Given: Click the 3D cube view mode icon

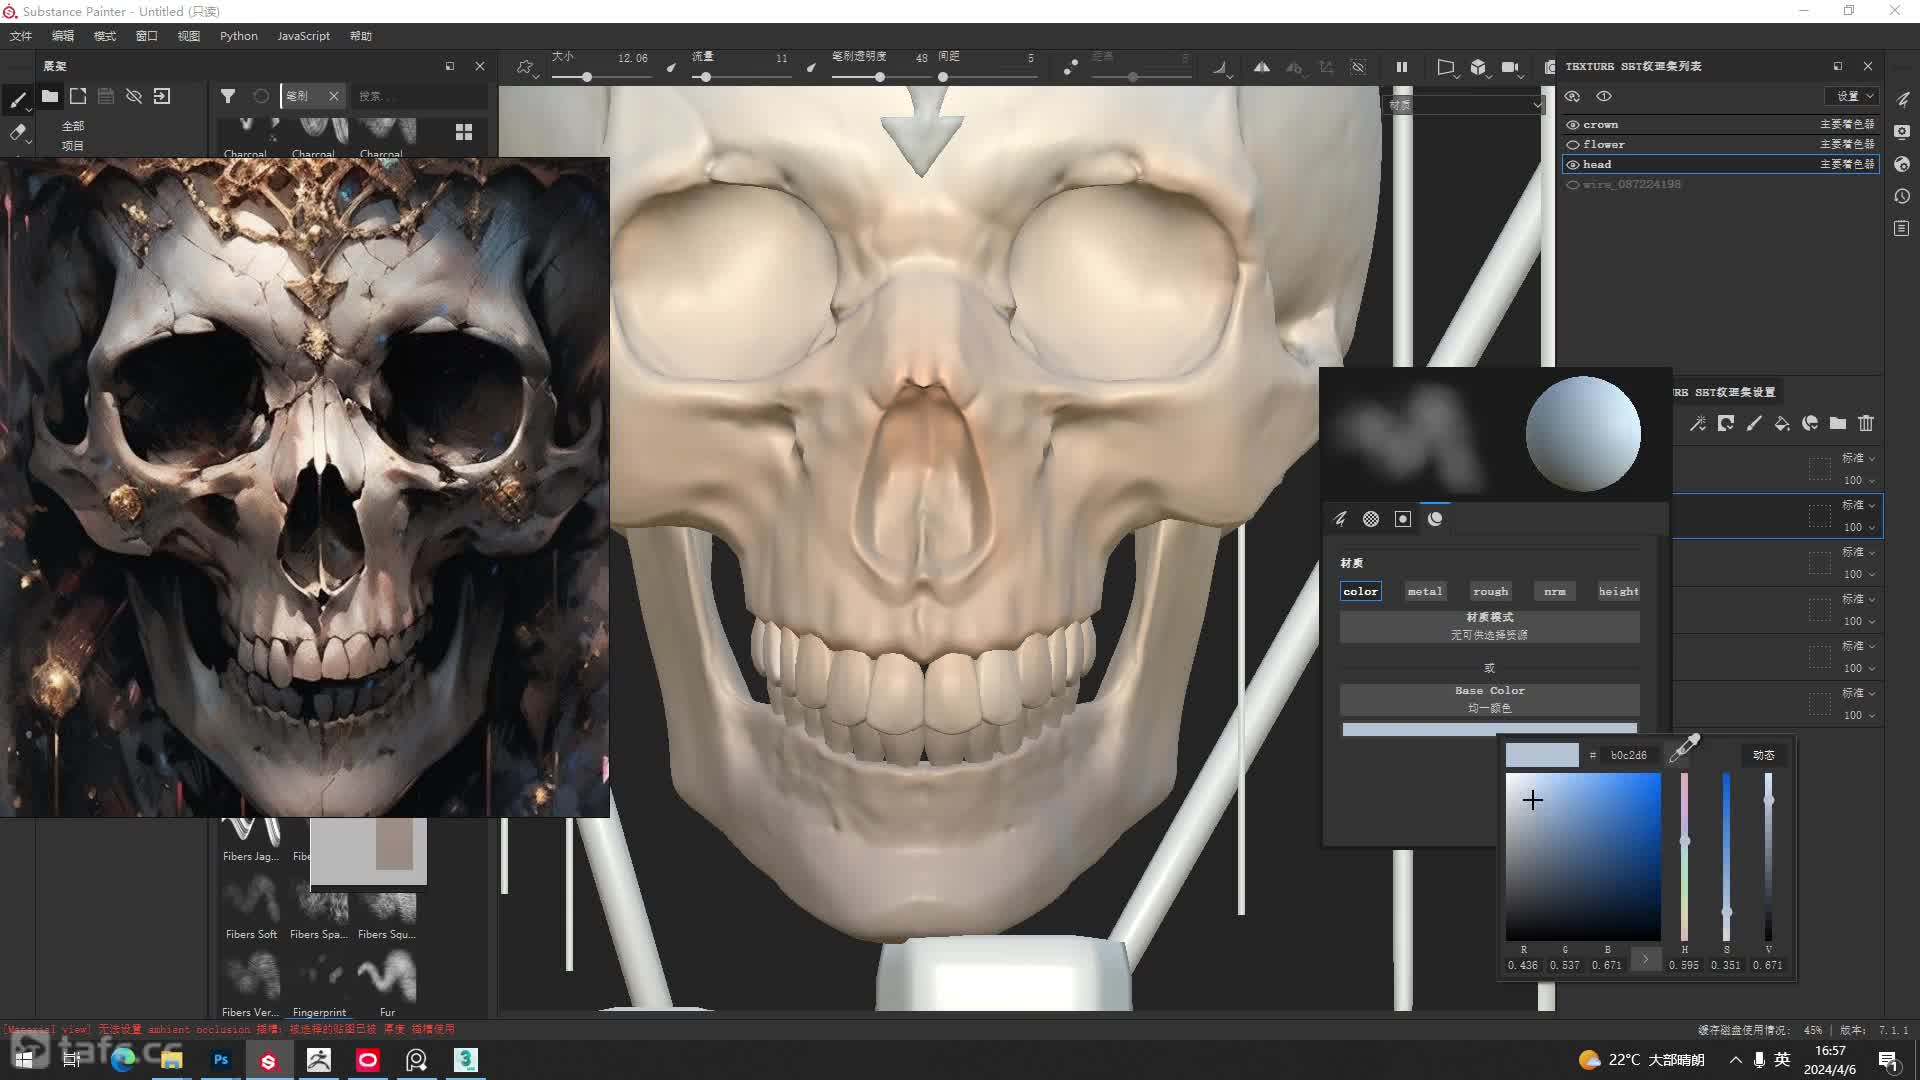Looking at the screenshot, I should 1477,67.
